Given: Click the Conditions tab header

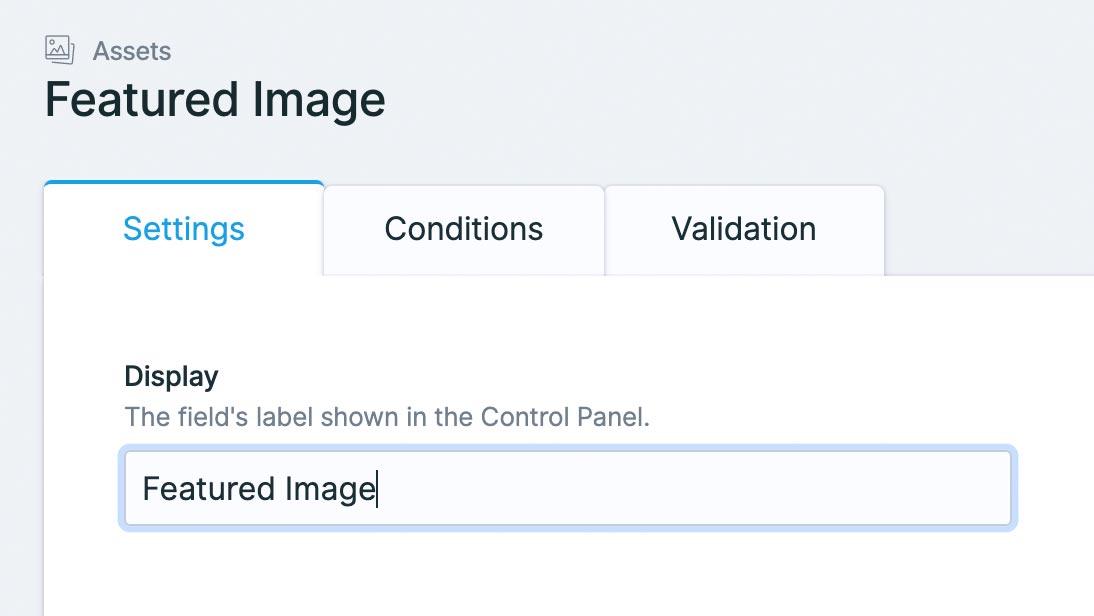Looking at the screenshot, I should click(463, 229).
